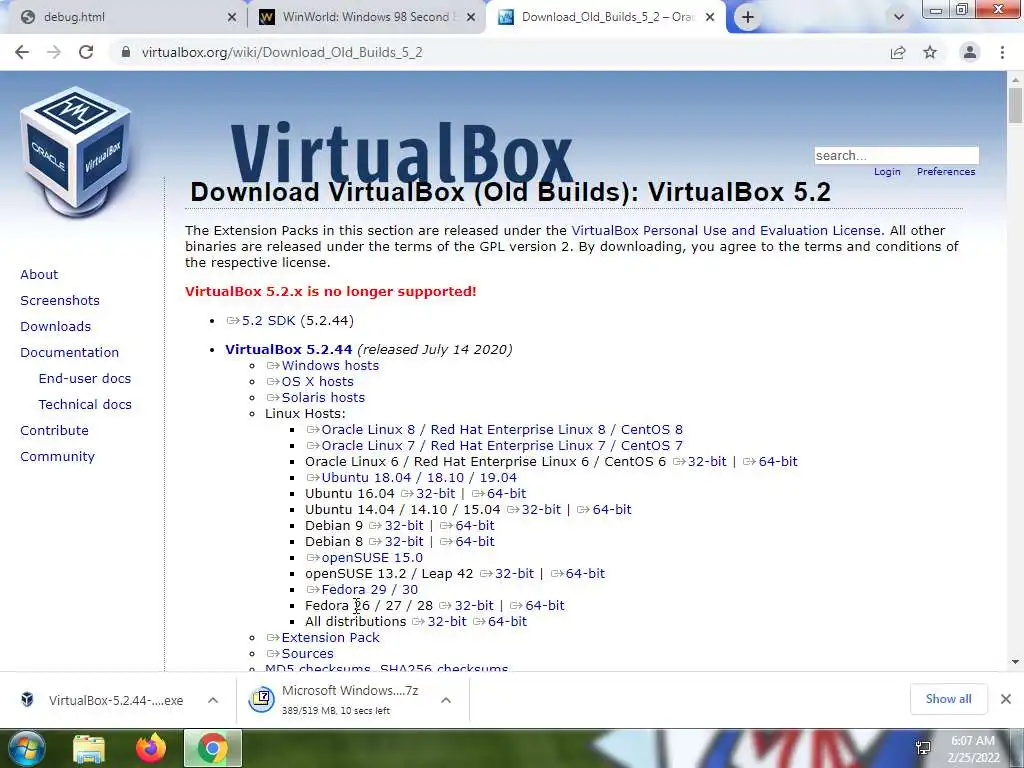Click the browser forward arrow

tap(54, 52)
